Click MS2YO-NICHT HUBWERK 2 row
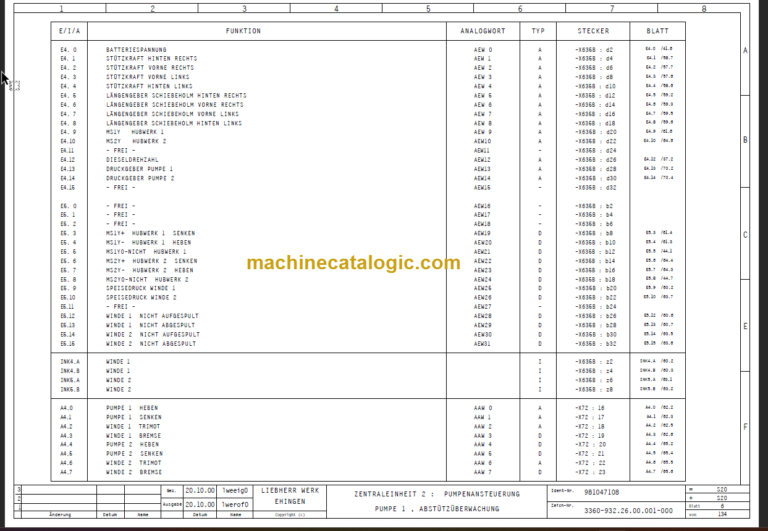Screen dimensions: 768x531 tap(147, 280)
